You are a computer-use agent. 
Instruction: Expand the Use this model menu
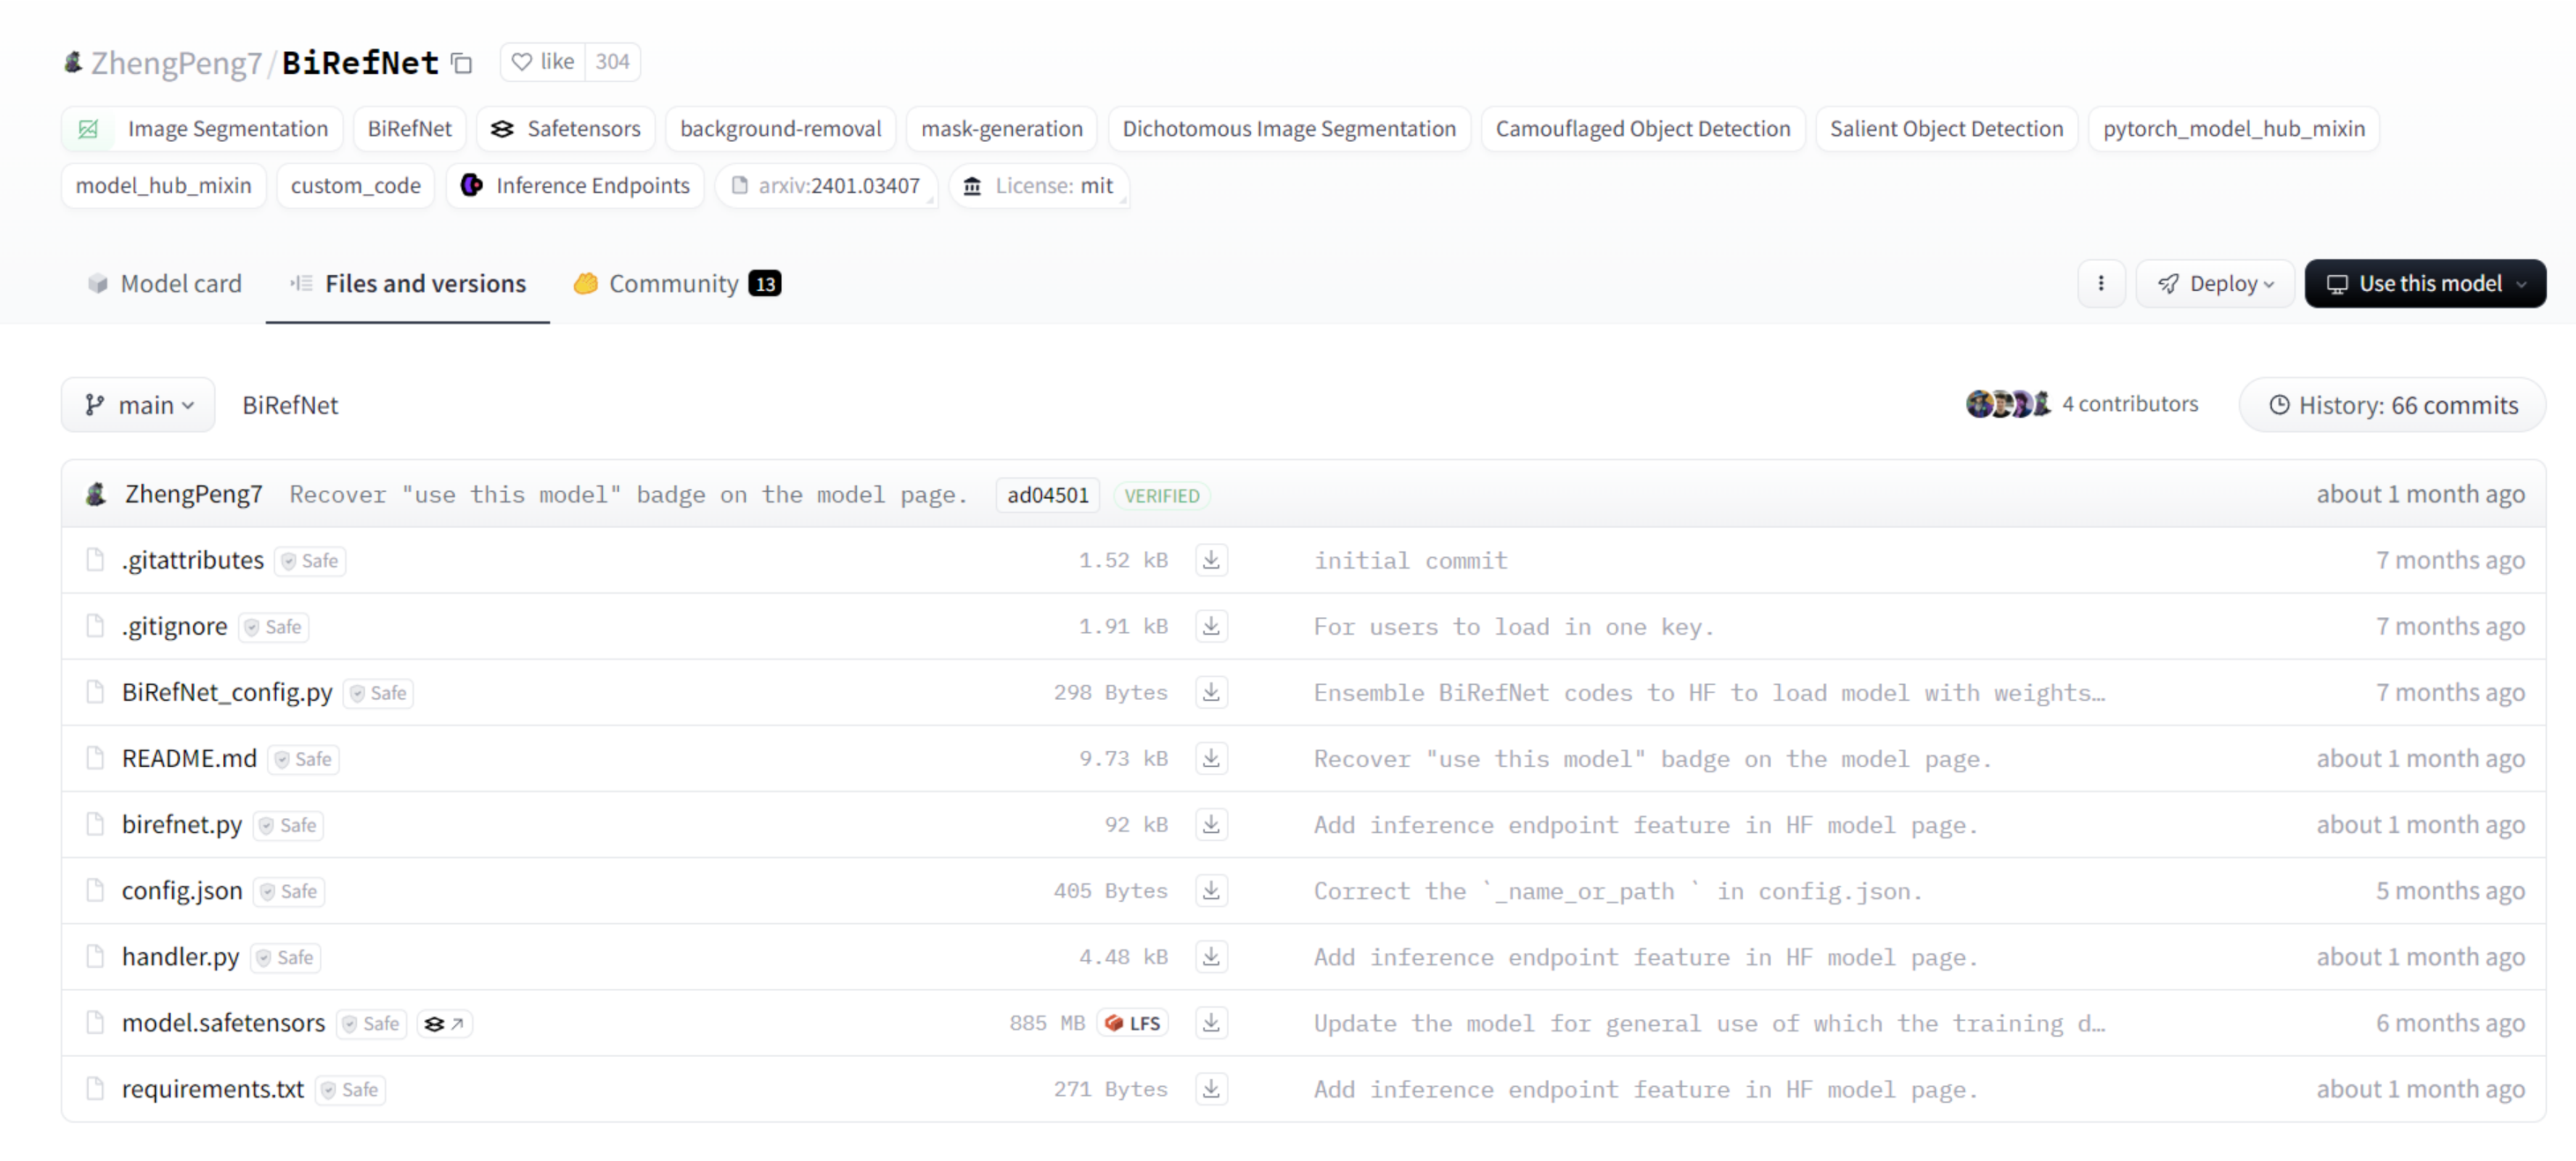pos(2424,284)
